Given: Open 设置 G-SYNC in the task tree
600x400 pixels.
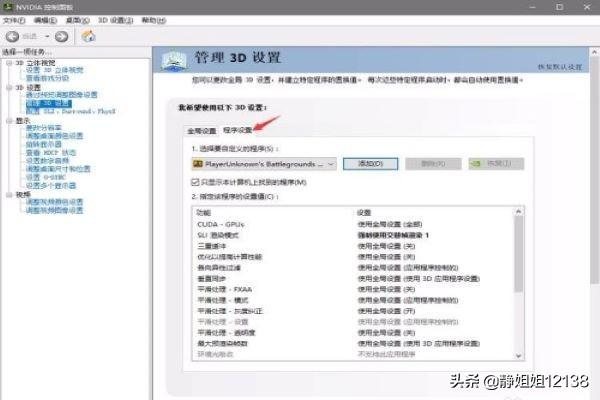Looking at the screenshot, I should coord(46,177).
